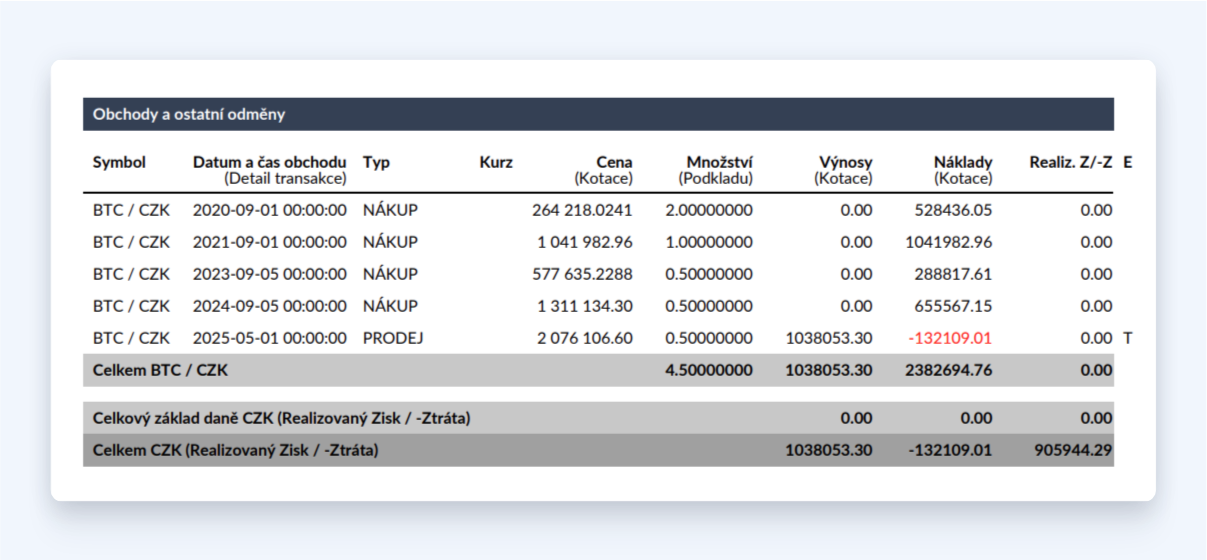The width and height of the screenshot is (1207, 560).
Task: Open the 2021-09-01 transaction detail date
Action: pos(270,242)
